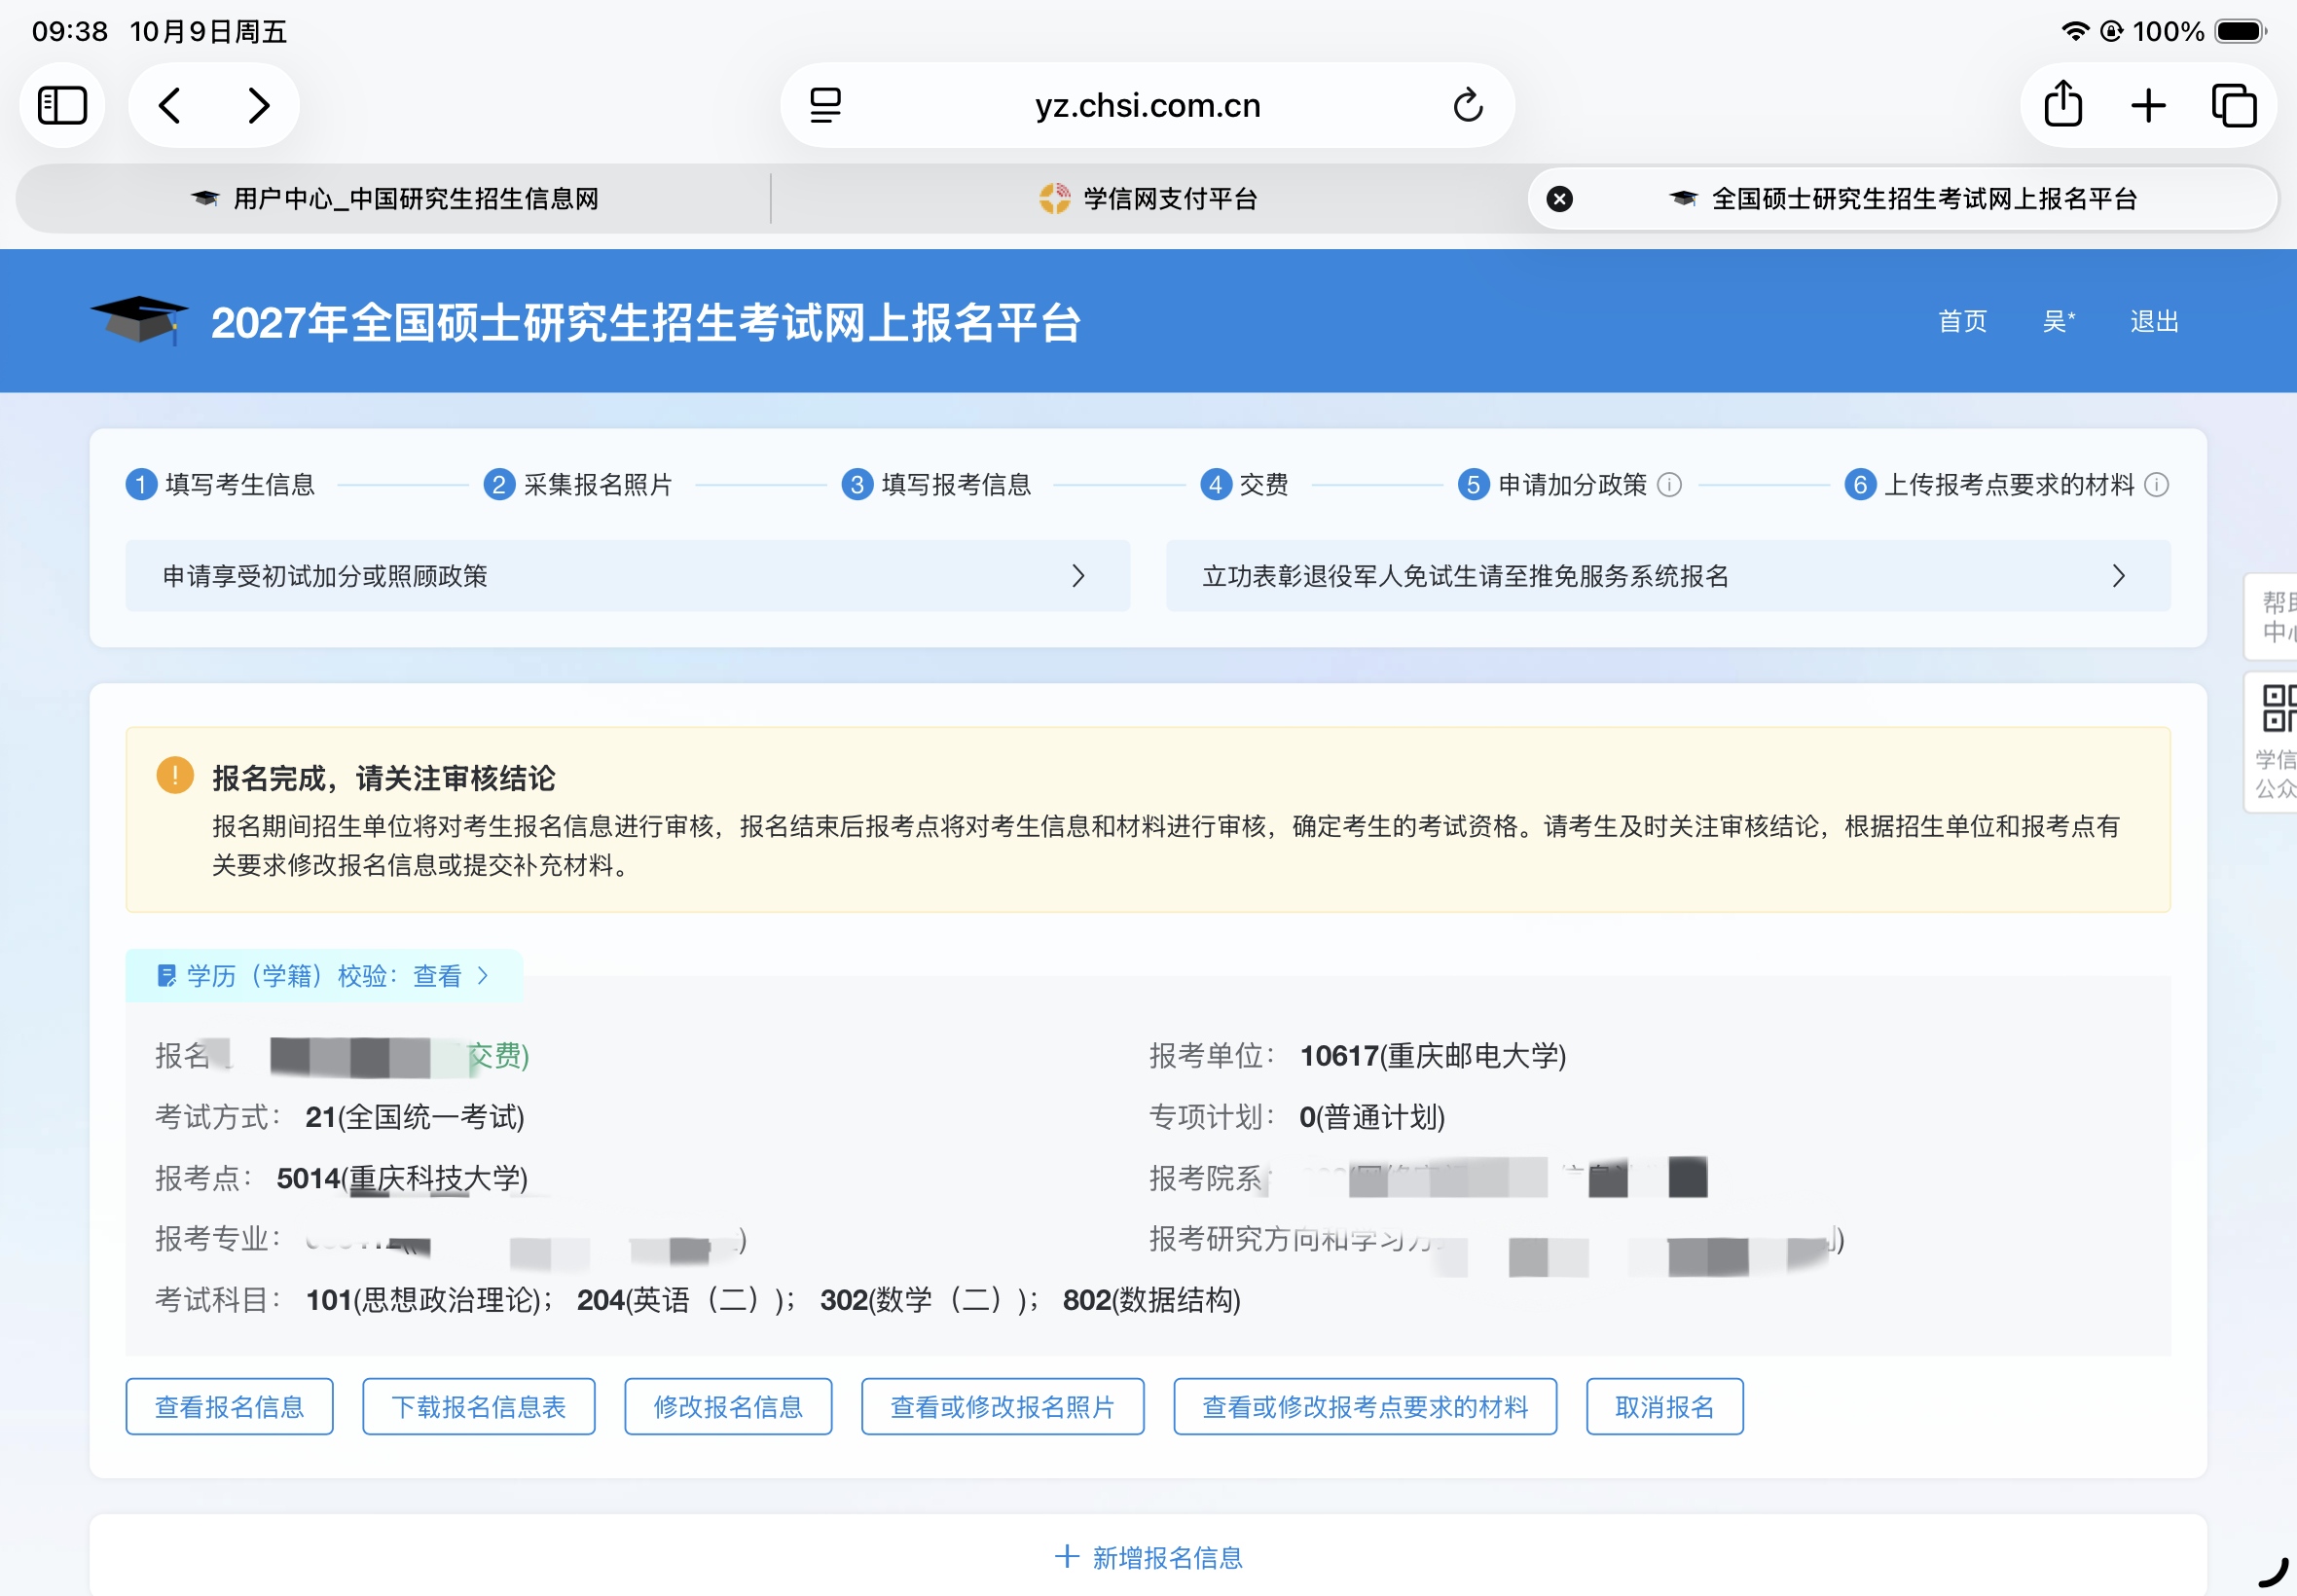
Task: Show all open tabs overview
Action: (x=2233, y=105)
